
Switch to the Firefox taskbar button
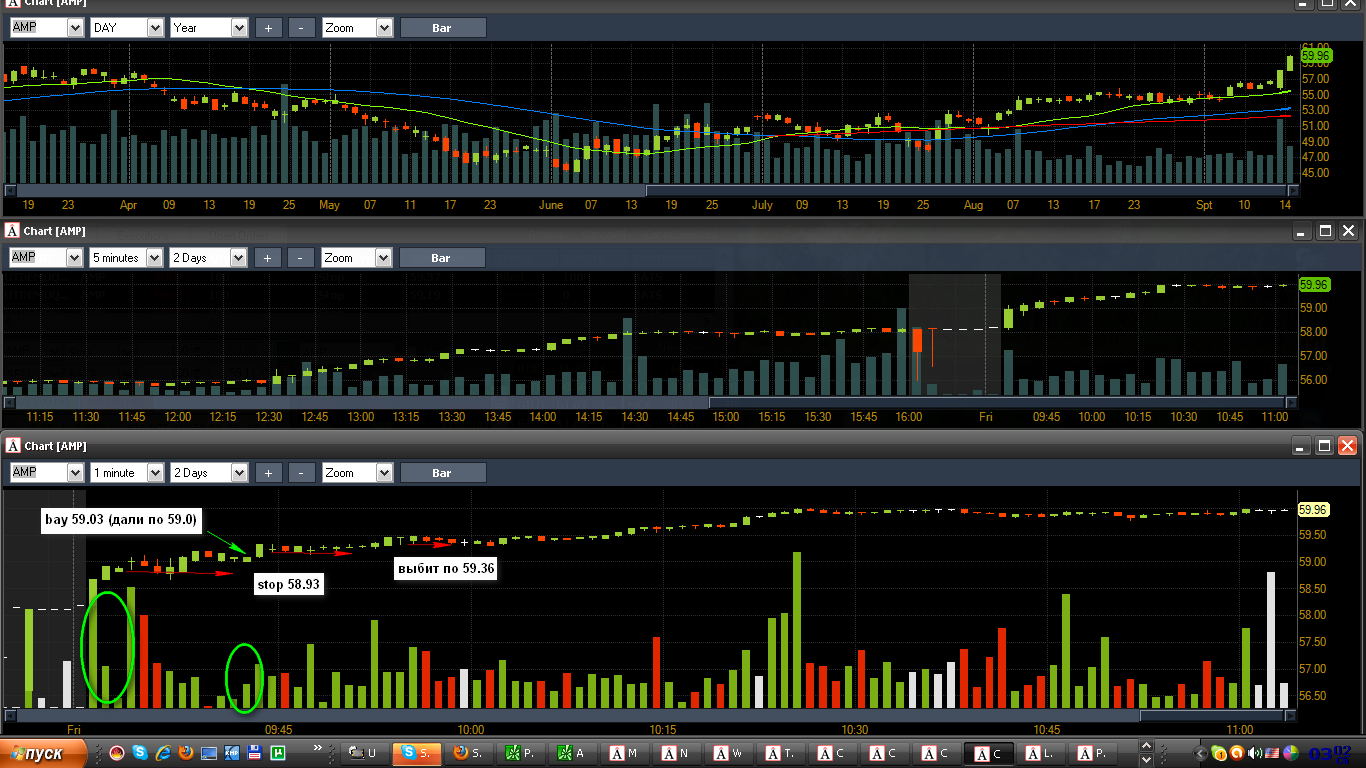click(x=468, y=754)
